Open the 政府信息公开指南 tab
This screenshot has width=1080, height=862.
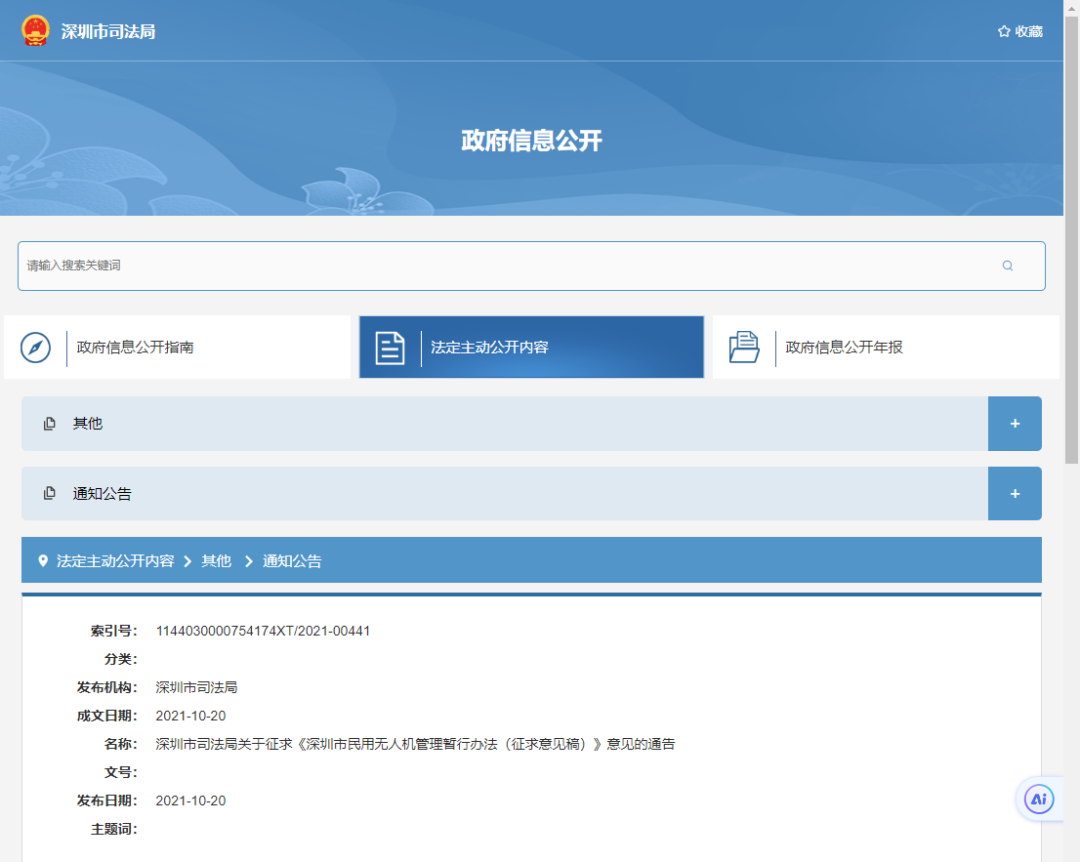135,348
